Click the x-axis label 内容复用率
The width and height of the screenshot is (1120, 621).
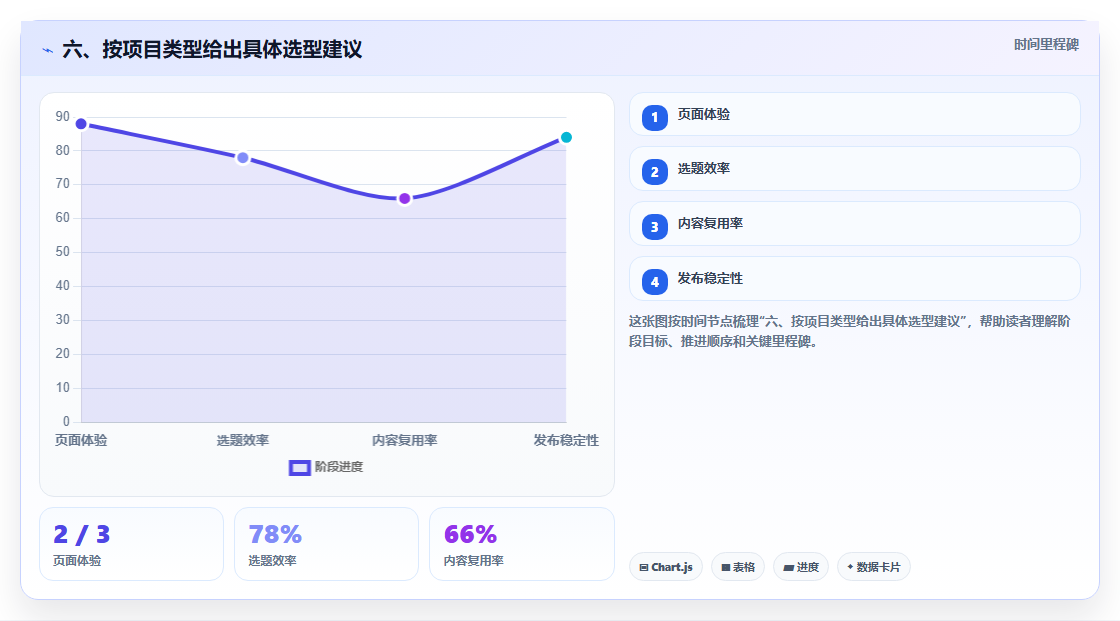404,440
